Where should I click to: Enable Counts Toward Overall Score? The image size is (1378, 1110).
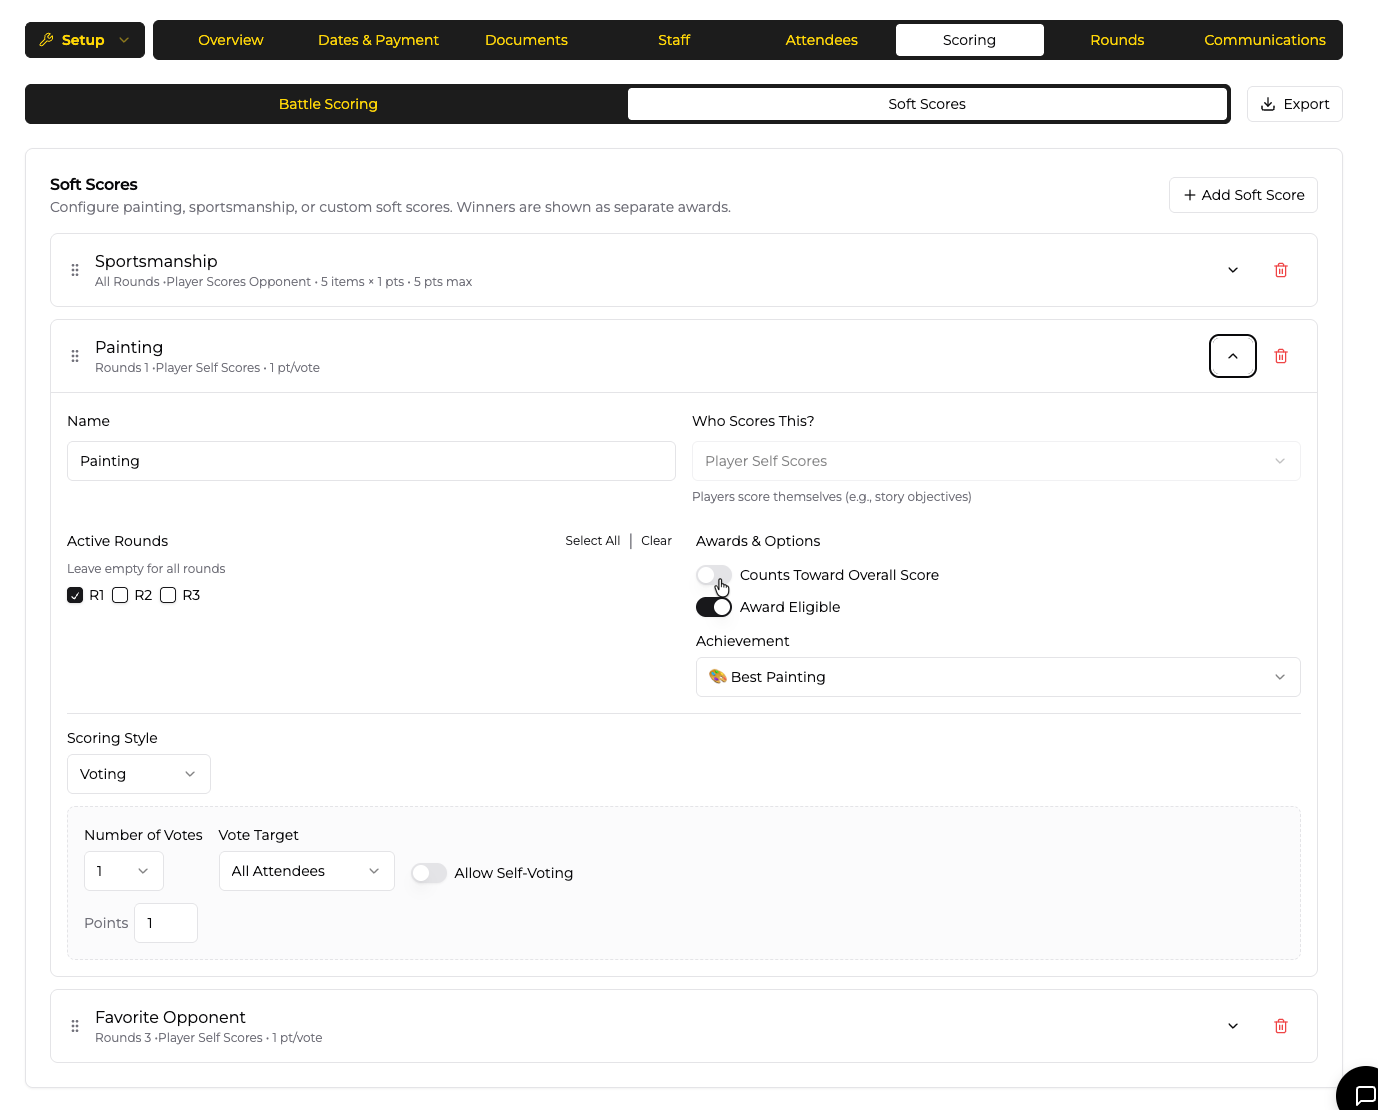(714, 575)
